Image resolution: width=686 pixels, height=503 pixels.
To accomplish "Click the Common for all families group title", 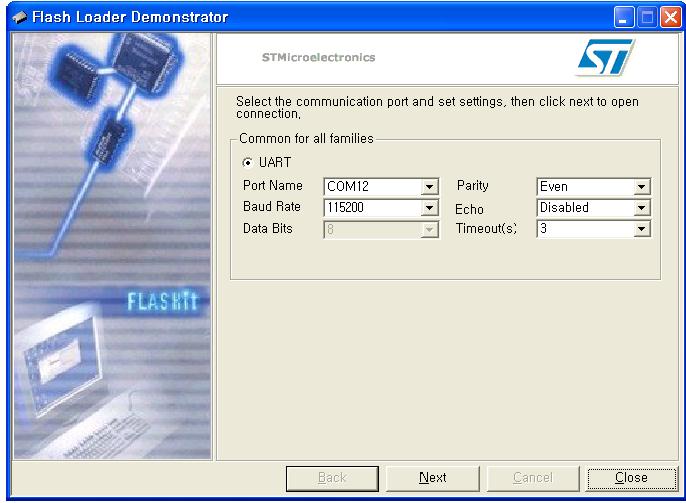I will [x=306, y=139].
